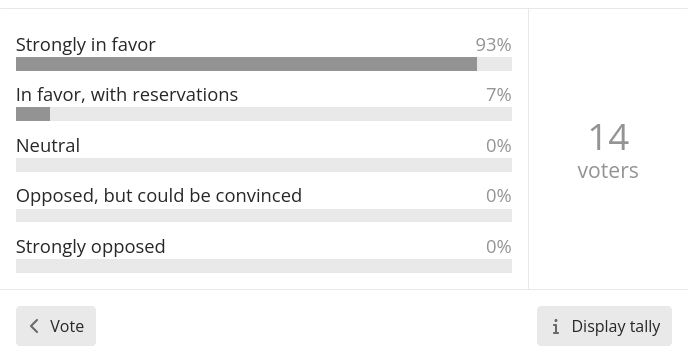Viewport: 688px width, 362px height.
Task: Click the In favor, with reservations bar
Action: tap(264, 114)
